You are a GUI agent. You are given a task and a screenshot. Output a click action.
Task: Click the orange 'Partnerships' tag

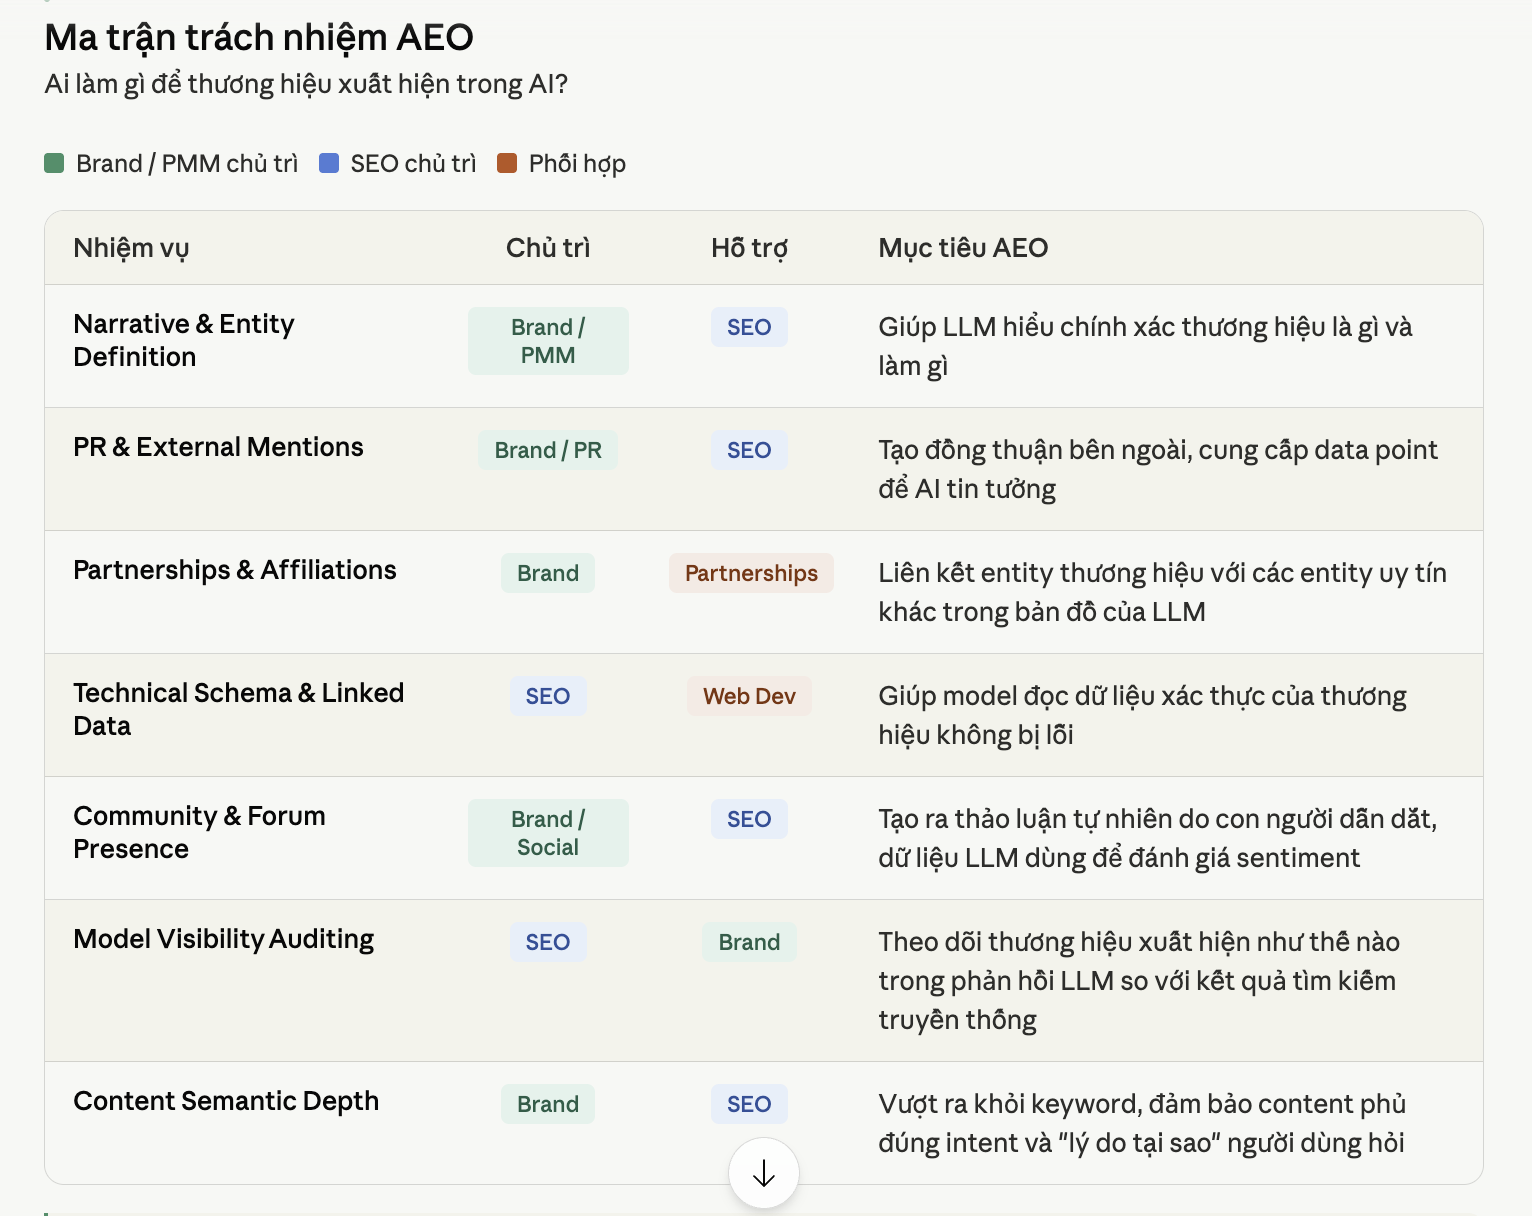pos(751,573)
